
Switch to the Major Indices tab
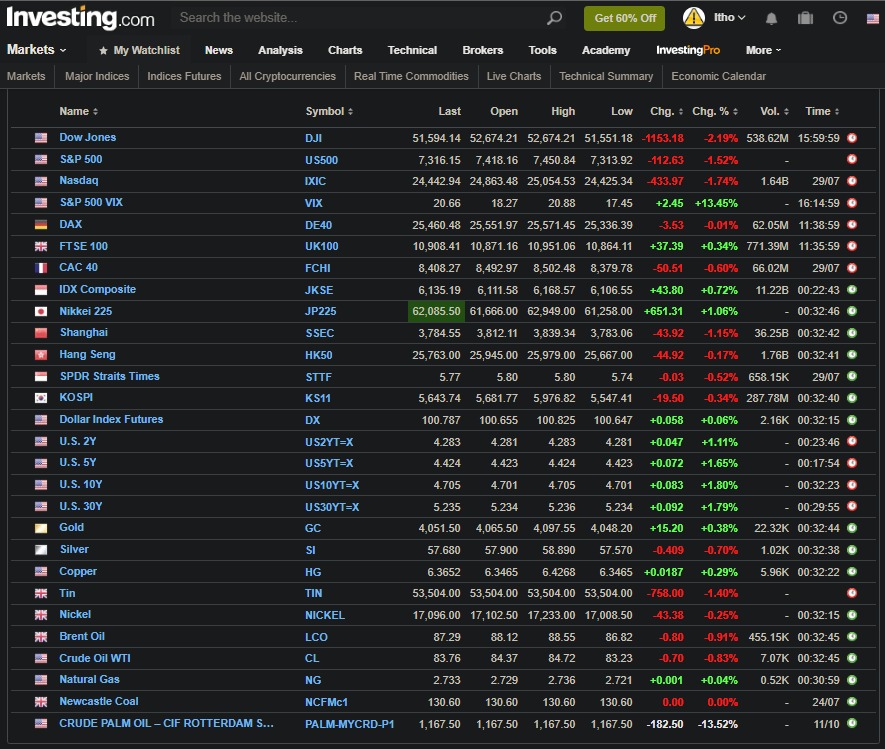click(x=97, y=76)
